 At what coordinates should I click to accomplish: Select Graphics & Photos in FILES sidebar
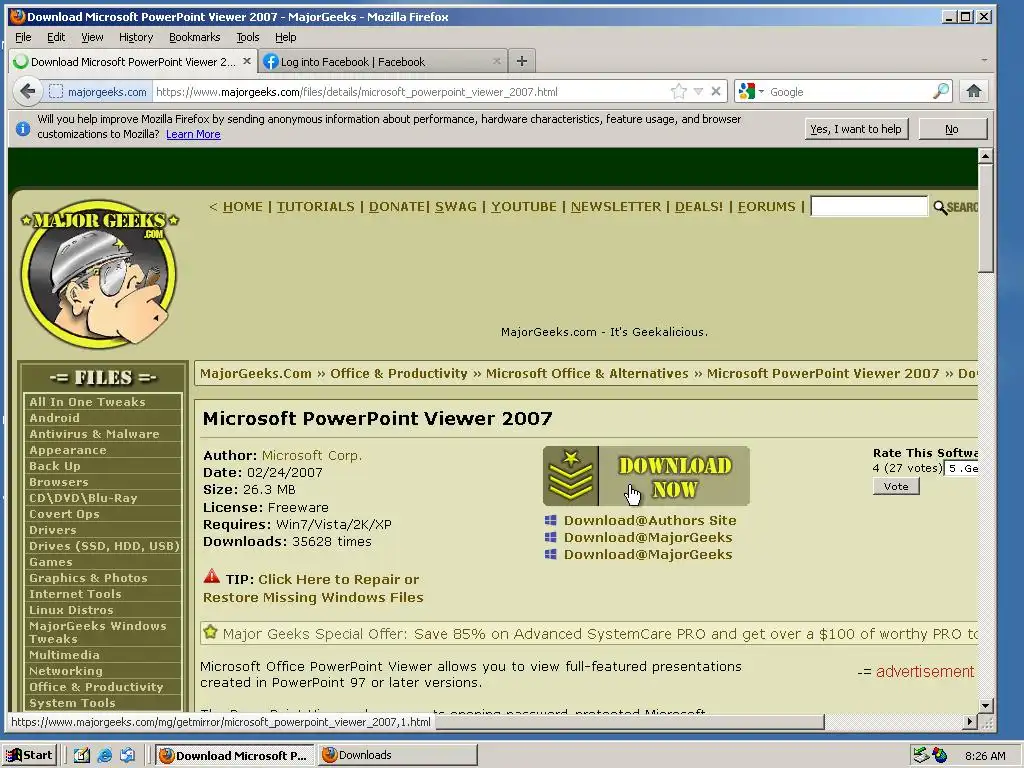coord(103,578)
